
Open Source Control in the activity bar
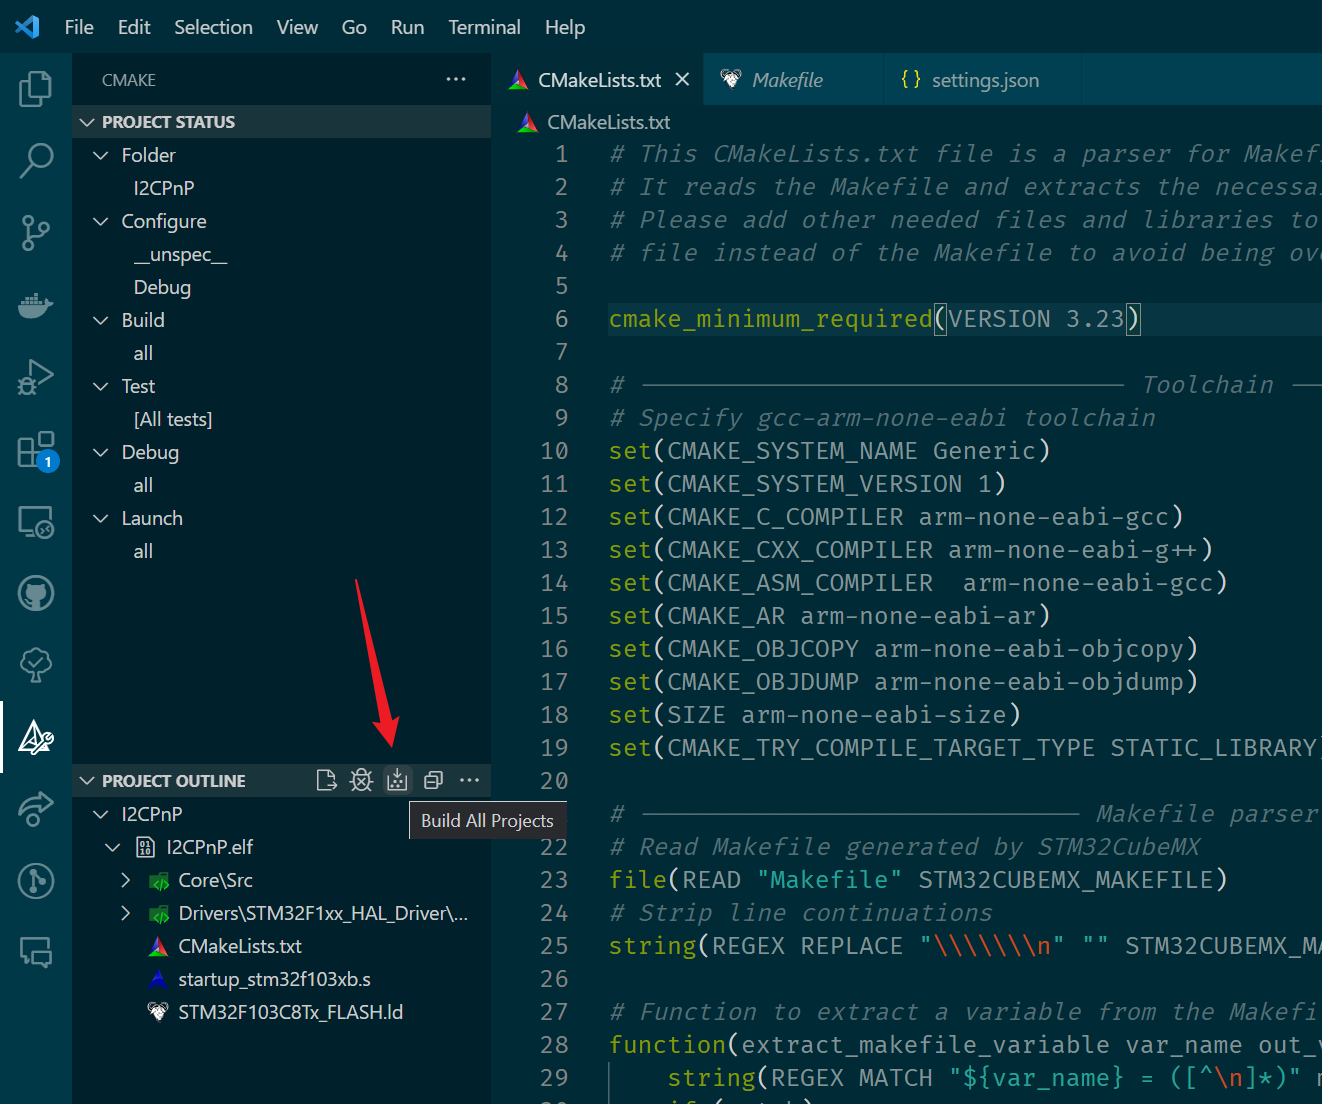point(36,232)
